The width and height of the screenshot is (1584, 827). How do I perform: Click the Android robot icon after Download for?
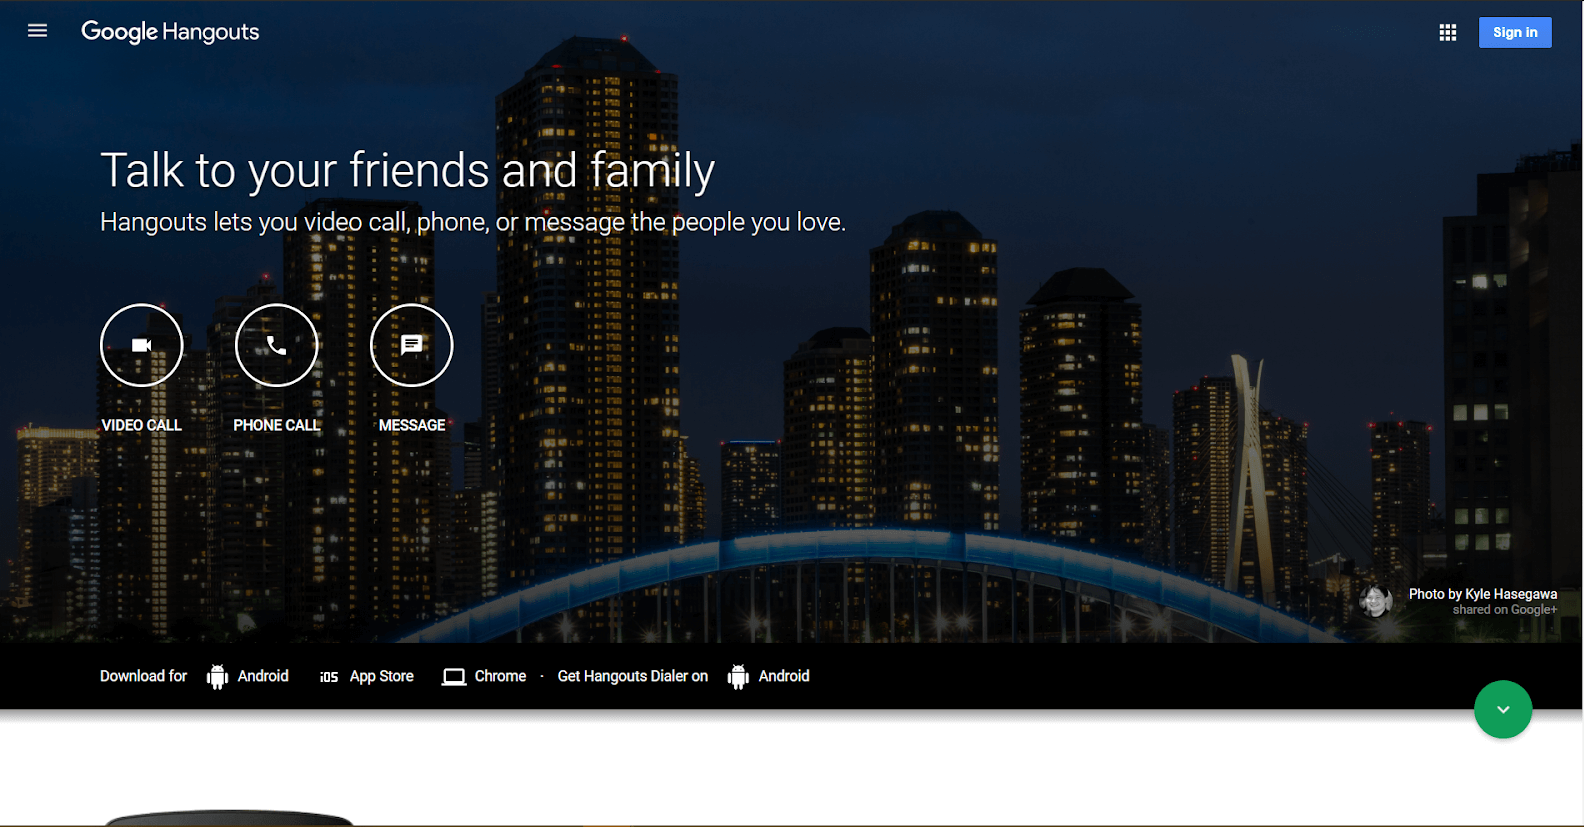pos(217,677)
